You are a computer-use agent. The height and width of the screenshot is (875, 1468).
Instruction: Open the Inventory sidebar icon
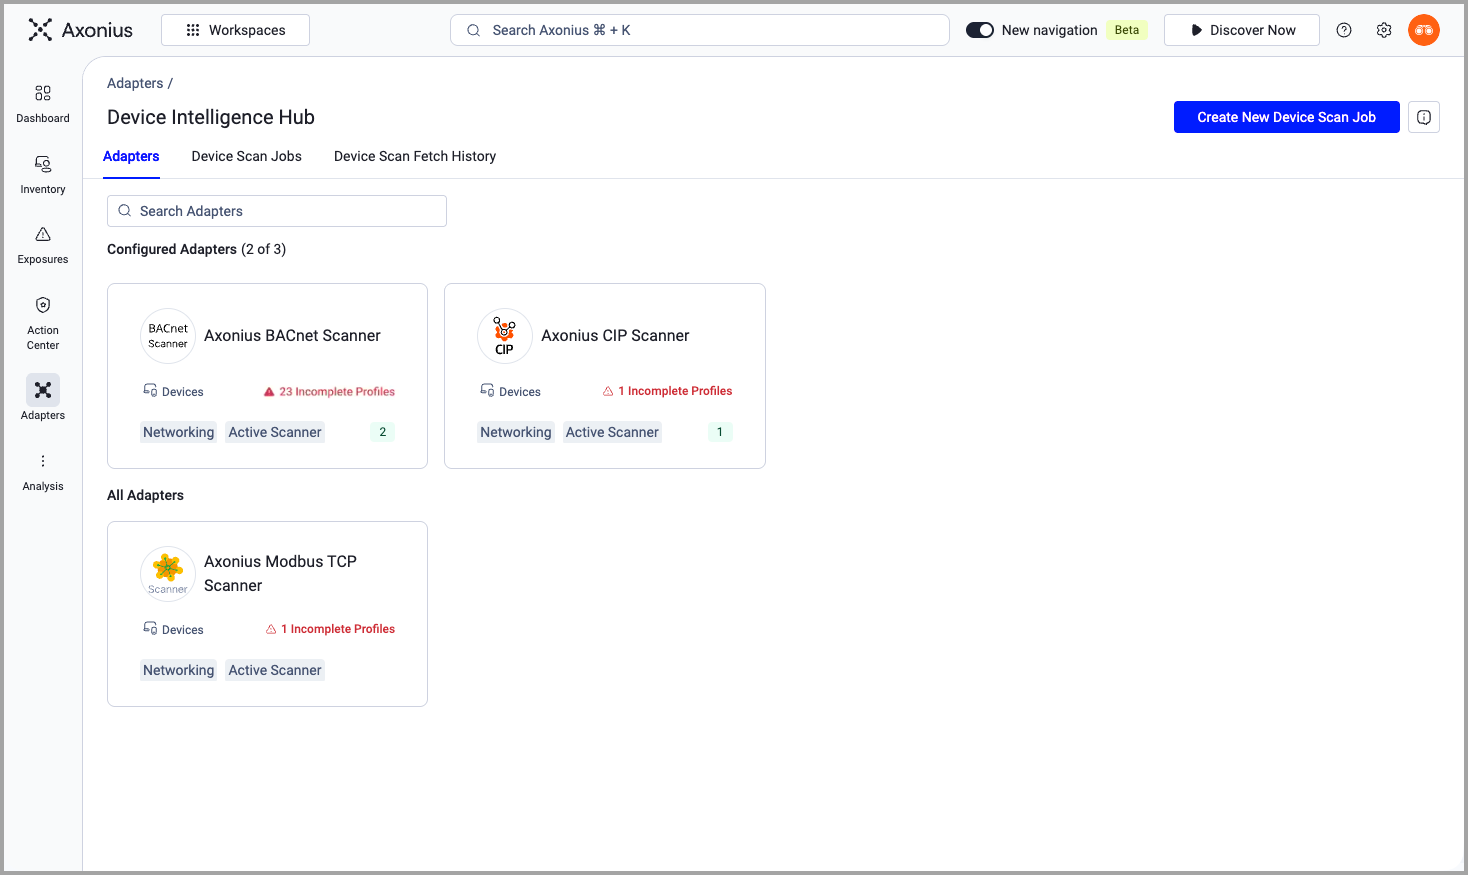43,164
